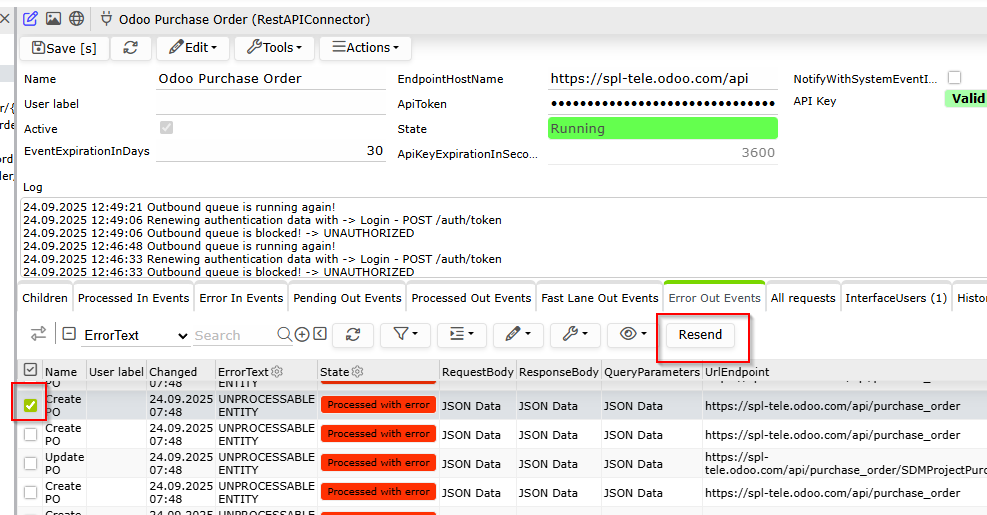Toggle the Active checkbox
The height and width of the screenshot is (515, 987).
click(x=166, y=128)
